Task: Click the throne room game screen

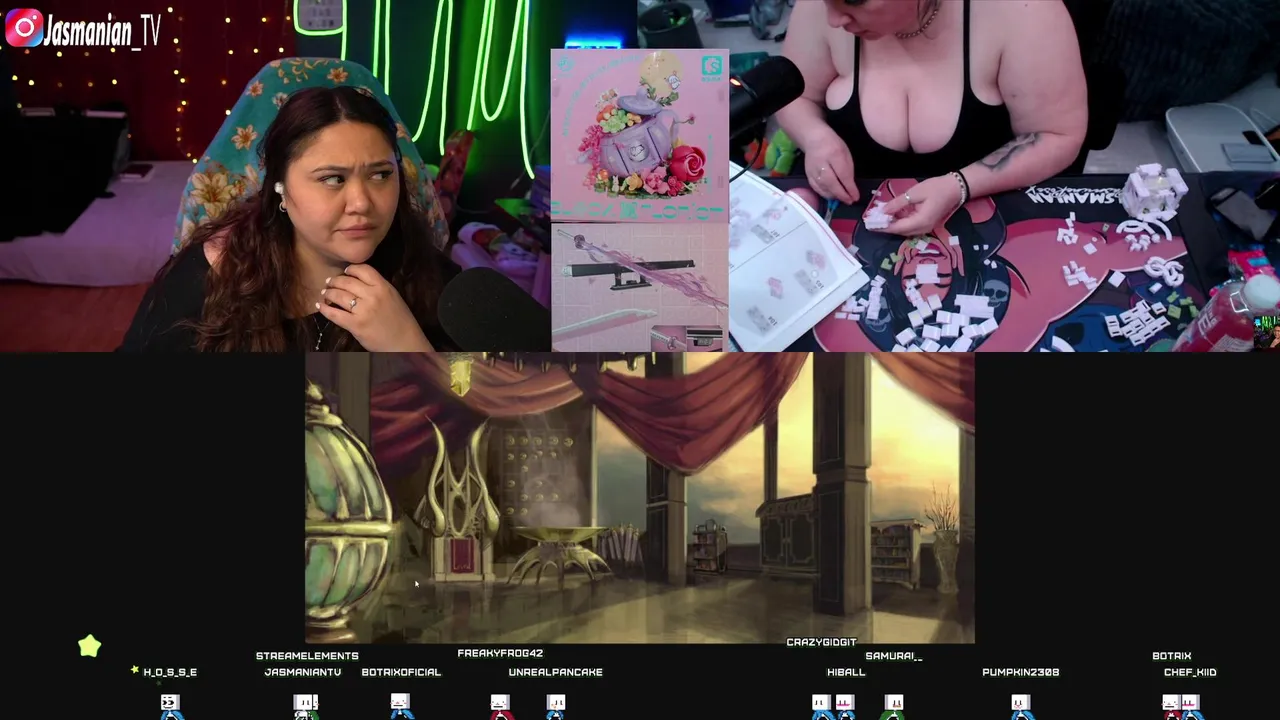Action: 640,497
